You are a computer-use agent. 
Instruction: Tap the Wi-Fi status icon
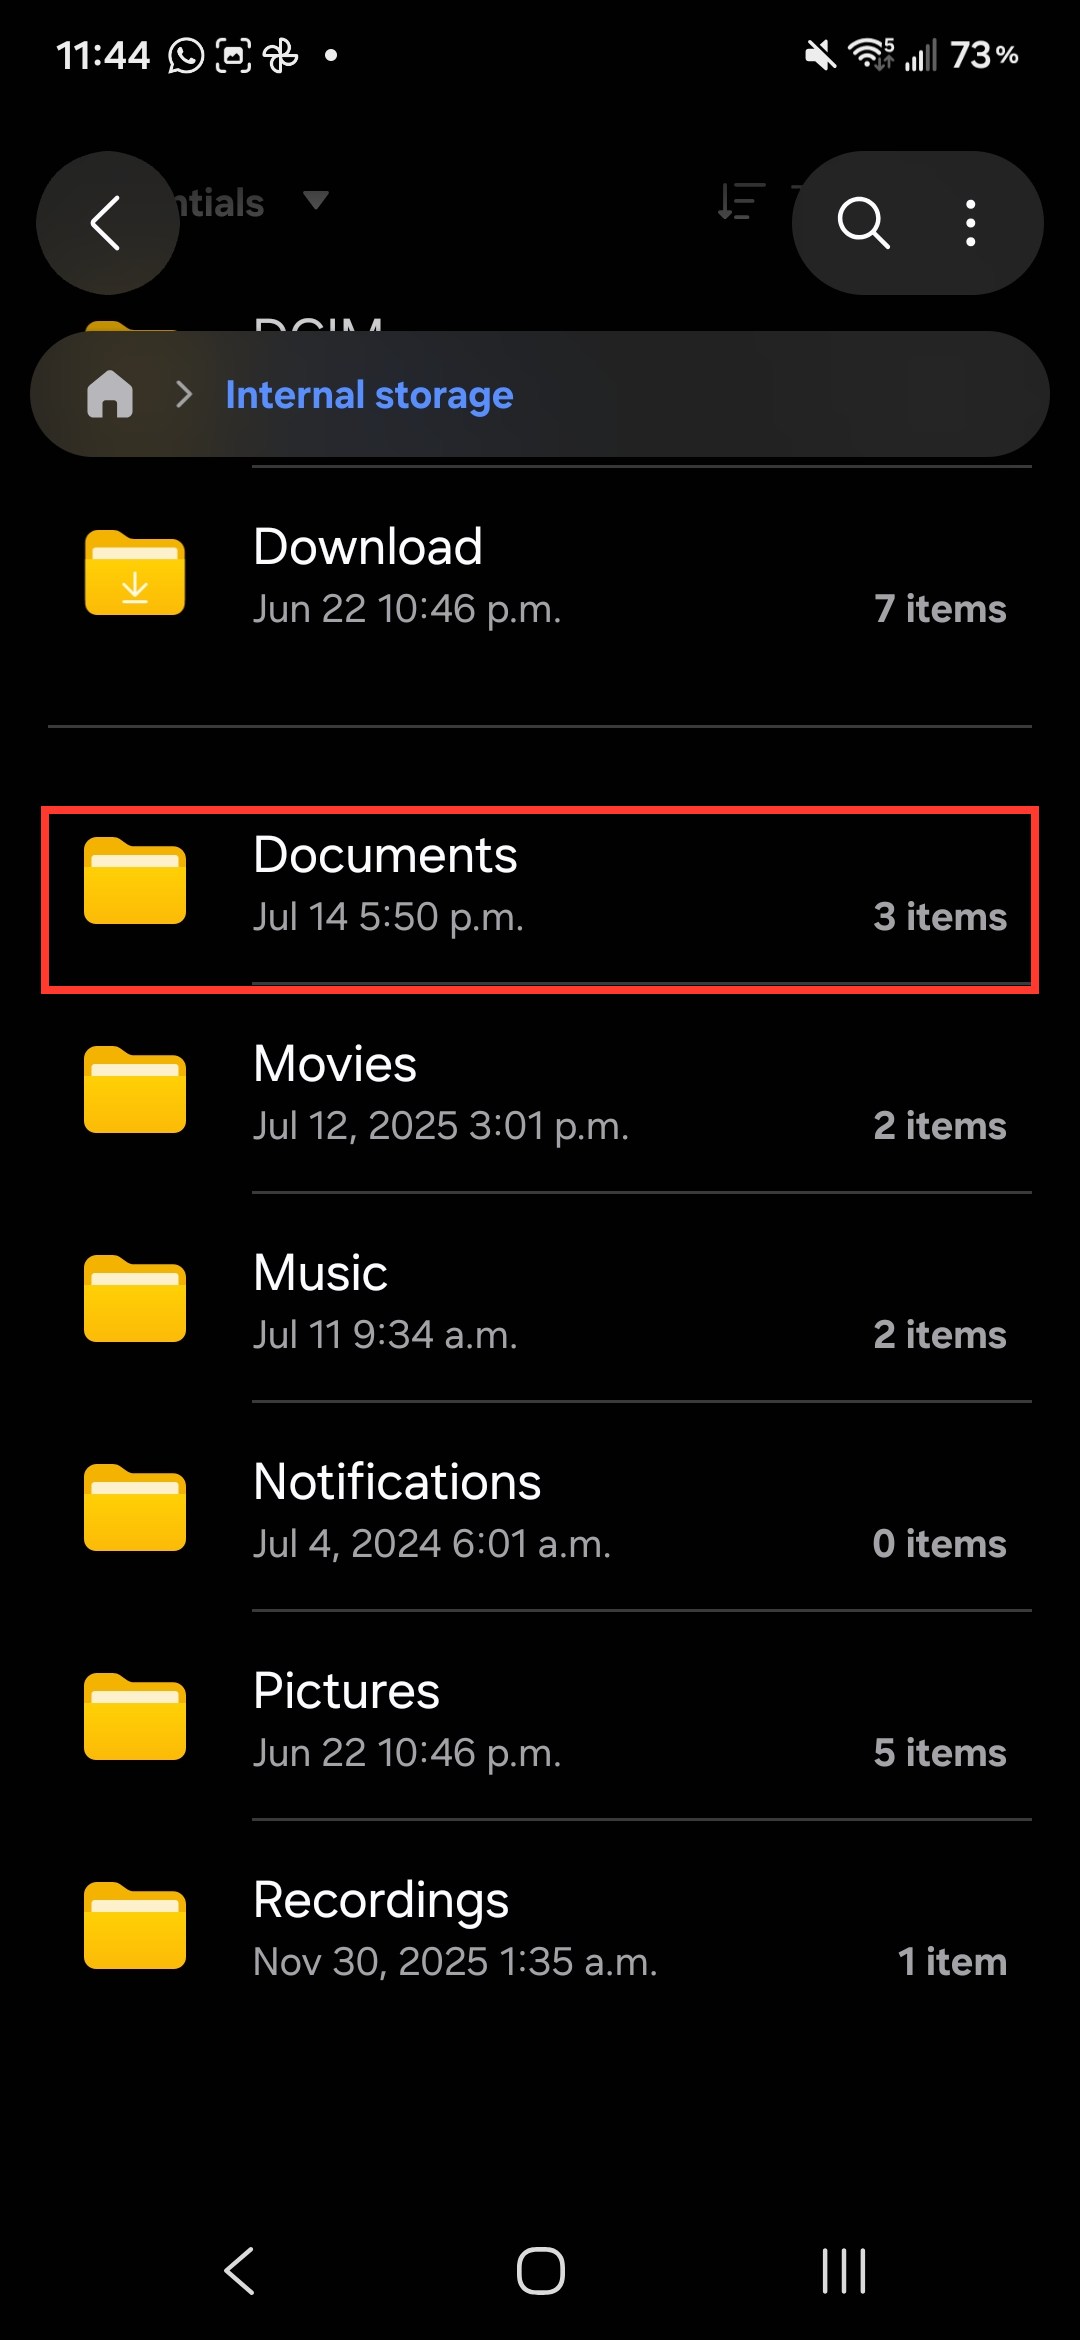click(x=870, y=54)
